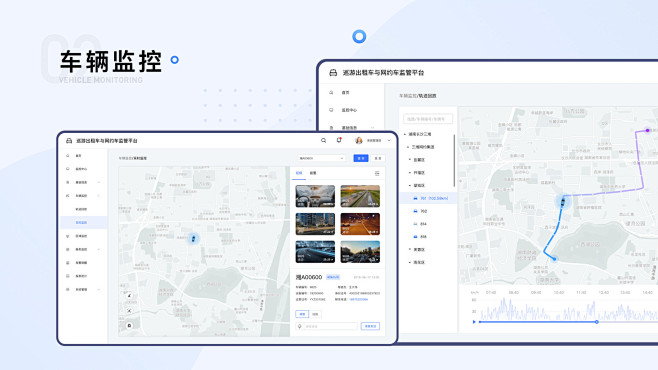Open the dusk traffic jam camera thumbnail
Viewport: 658px width, 370px height.
click(x=360, y=252)
